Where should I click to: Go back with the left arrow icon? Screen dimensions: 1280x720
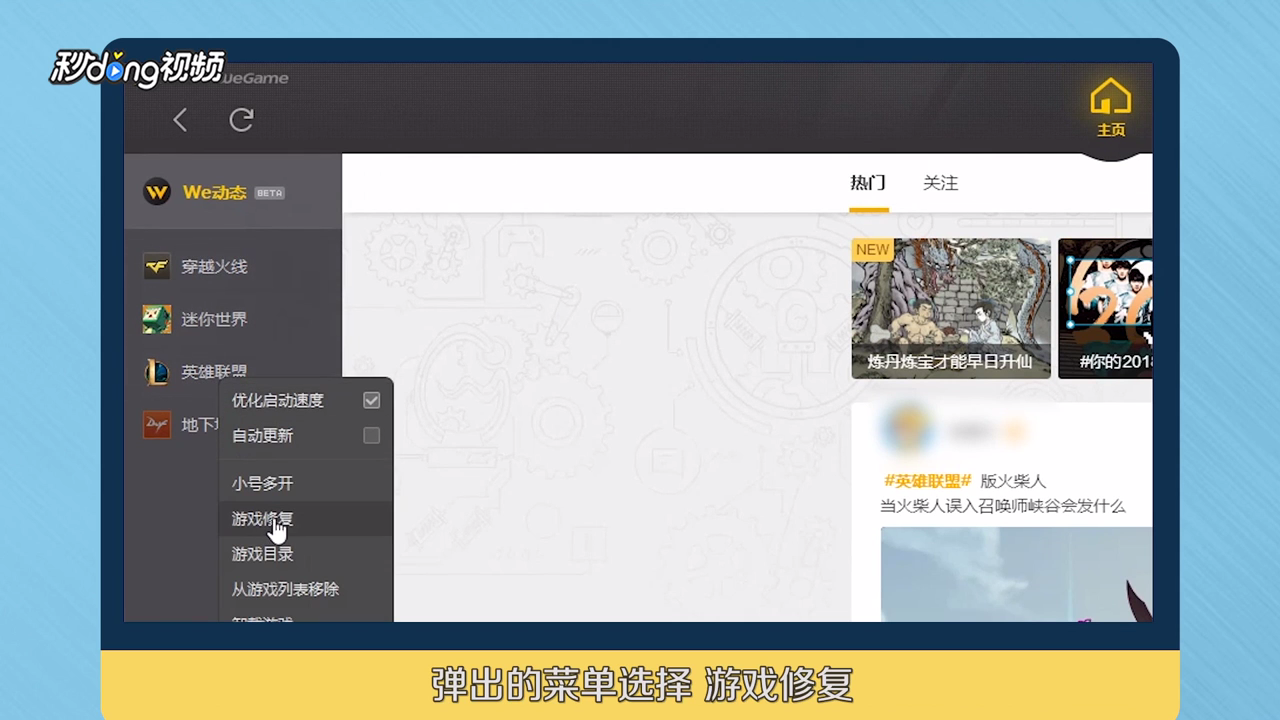pyautogui.click(x=180, y=121)
